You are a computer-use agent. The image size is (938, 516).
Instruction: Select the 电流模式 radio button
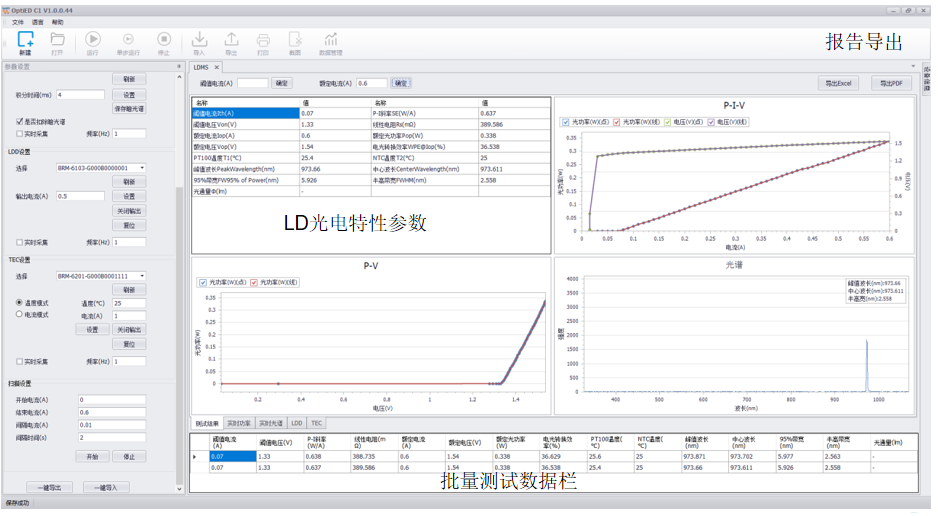(x=20, y=314)
